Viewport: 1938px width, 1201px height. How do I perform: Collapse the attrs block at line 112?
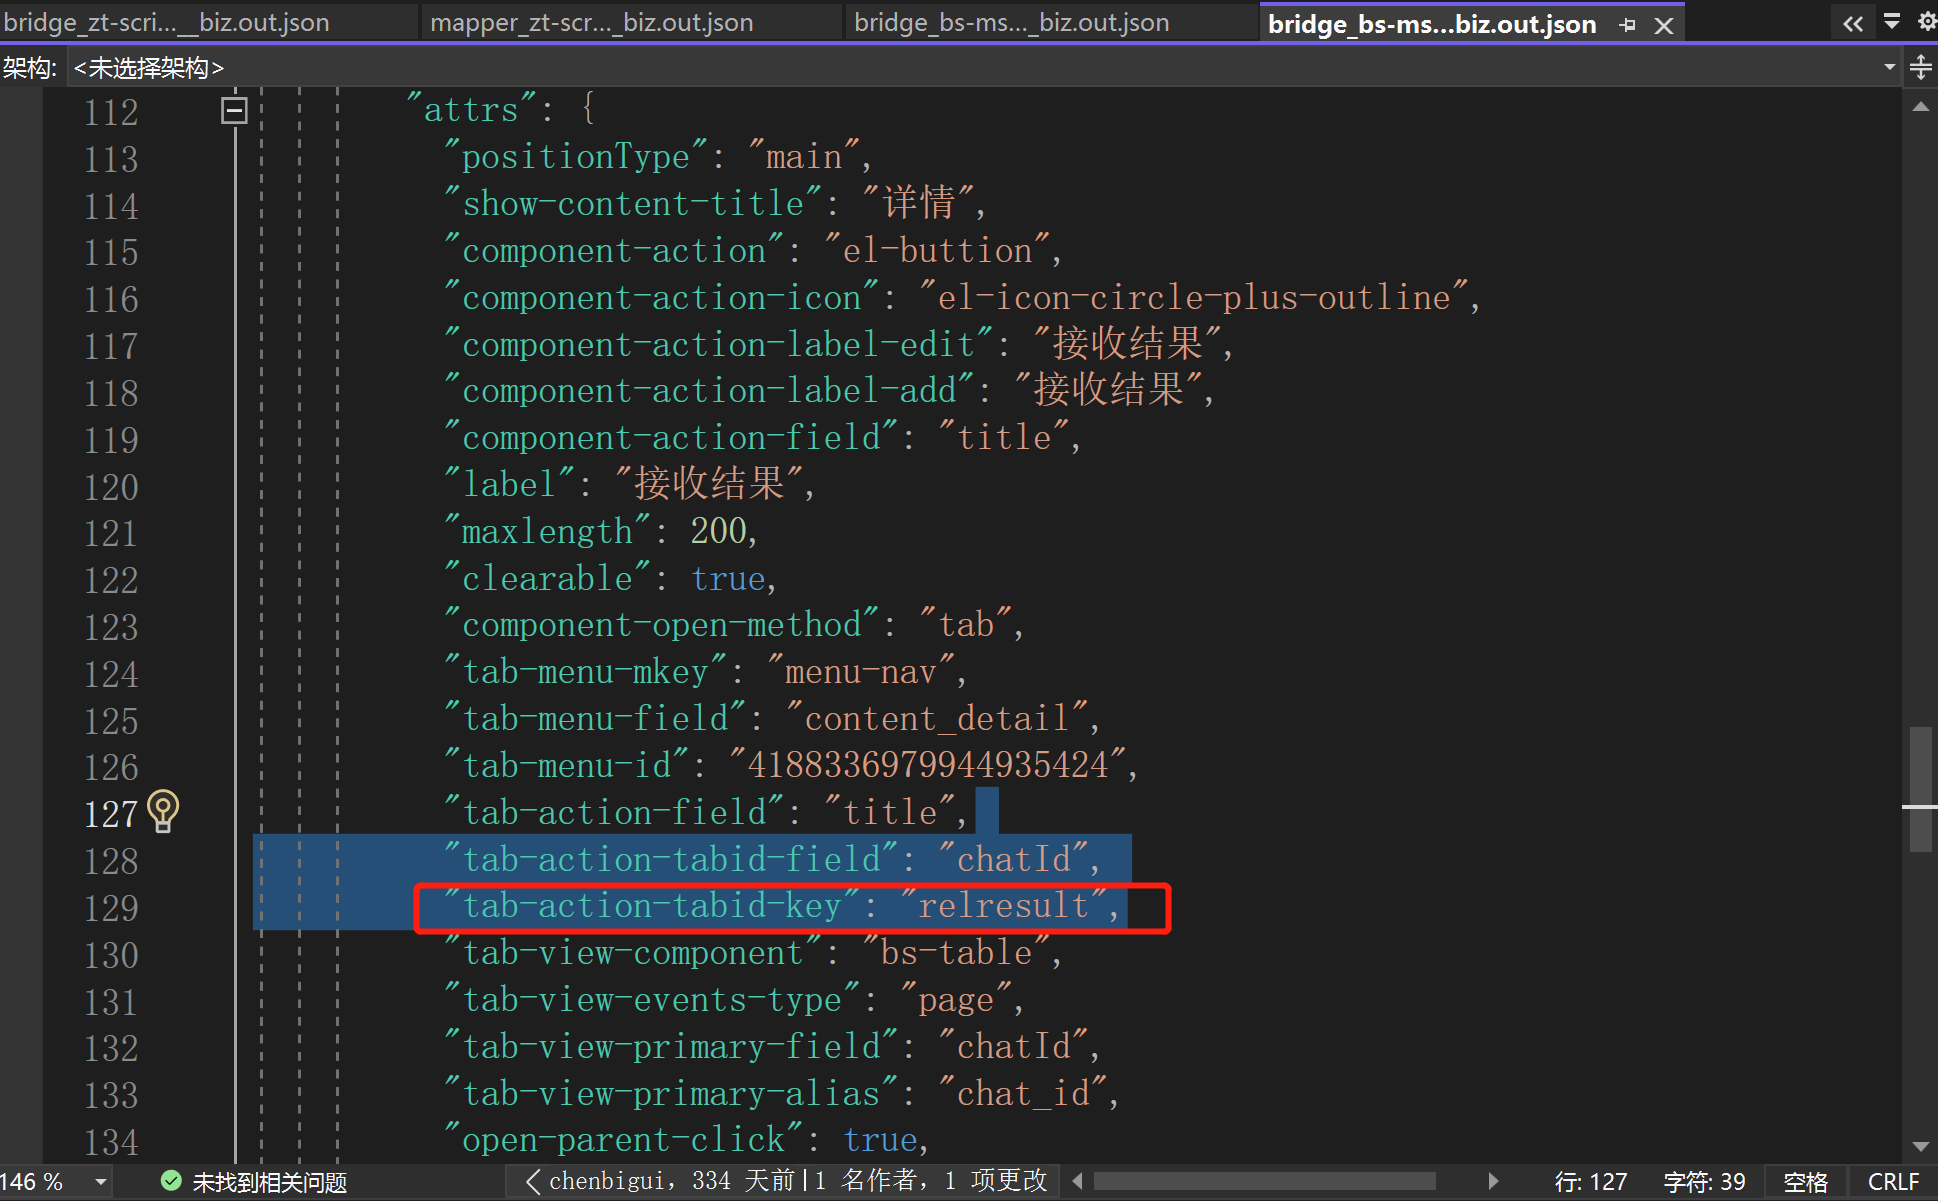pyautogui.click(x=234, y=110)
